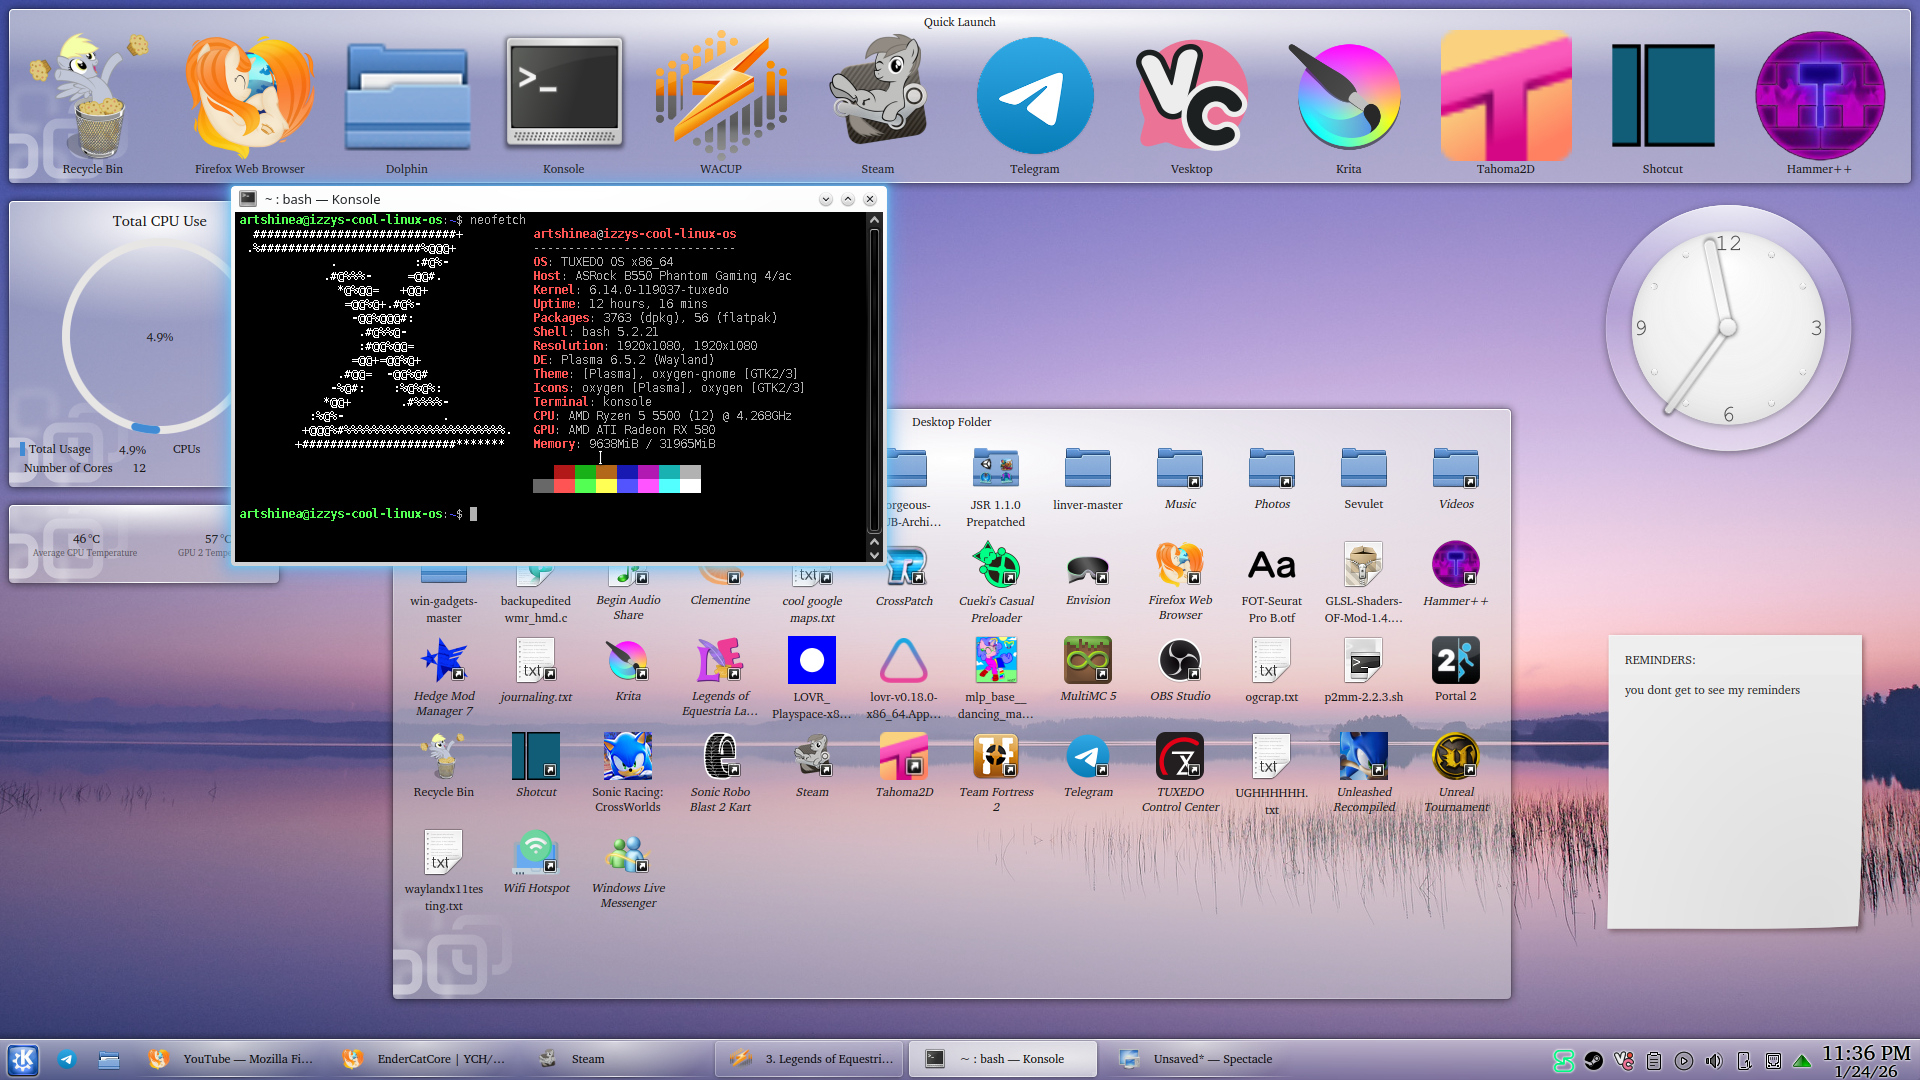Launch WACUP from Quick Launch
Image resolution: width=1920 pixels, height=1080 pixels.
[x=720, y=97]
